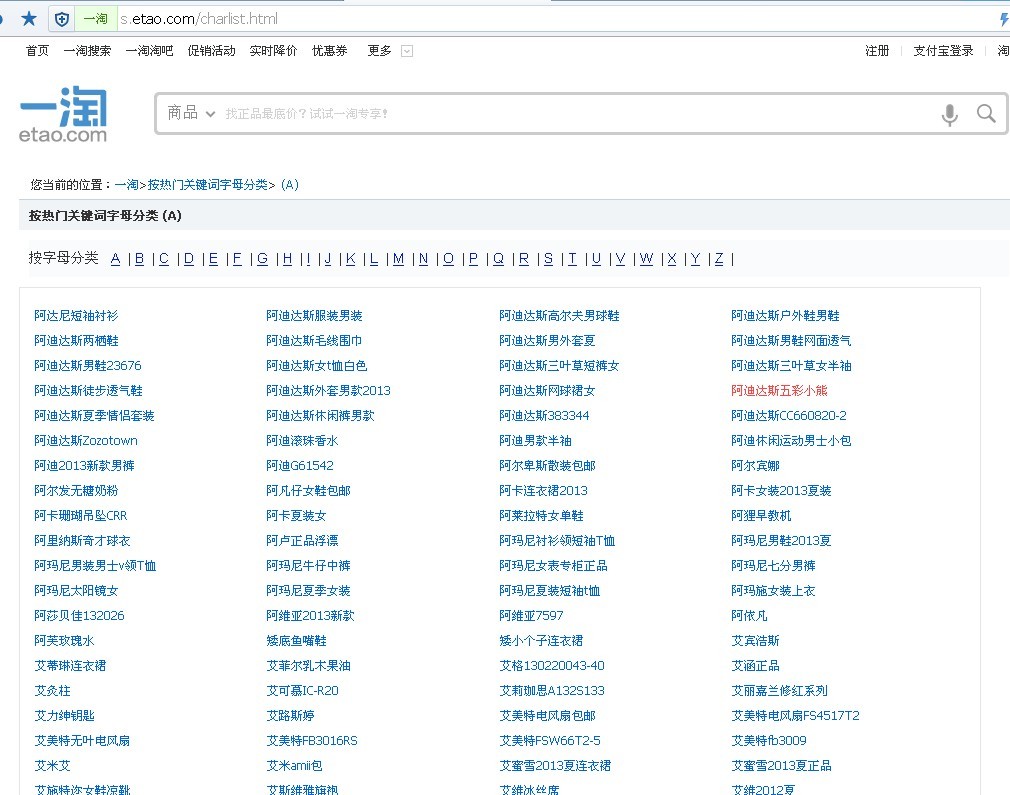Click the lightning bolt icon at top right

[x=1003, y=18]
